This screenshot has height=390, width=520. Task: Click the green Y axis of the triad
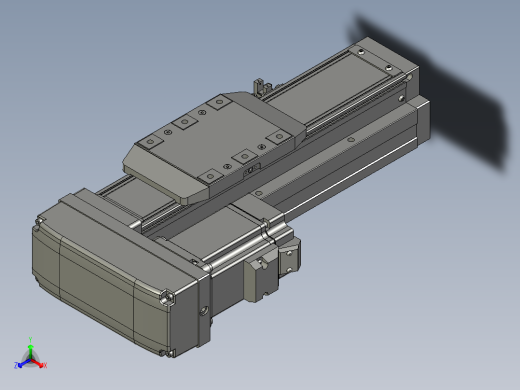pyautogui.click(x=30, y=349)
